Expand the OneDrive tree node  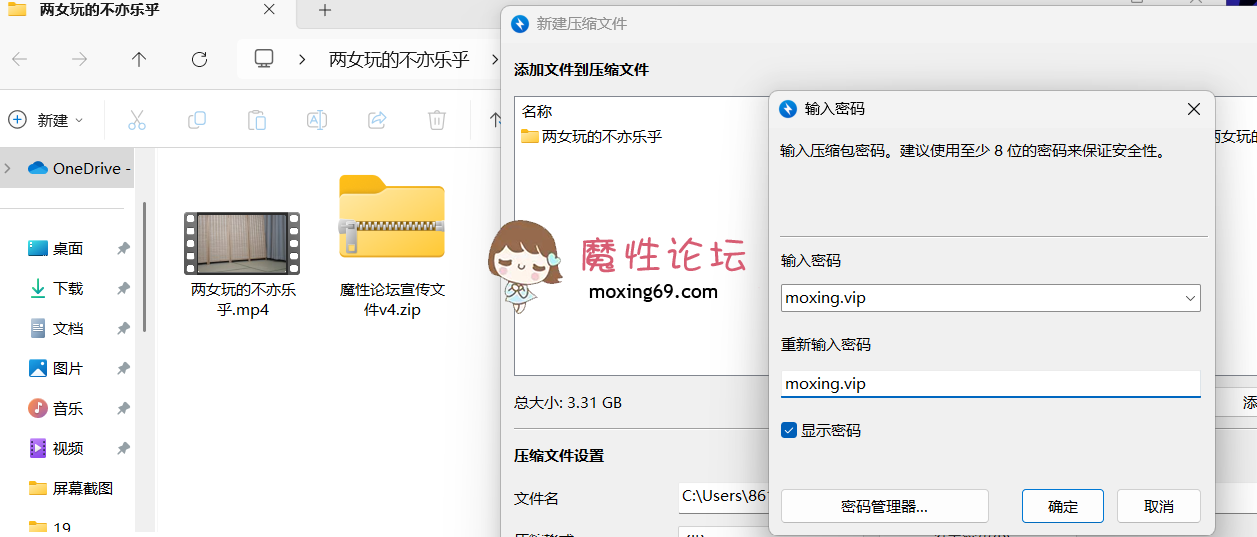tap(8, 168)
